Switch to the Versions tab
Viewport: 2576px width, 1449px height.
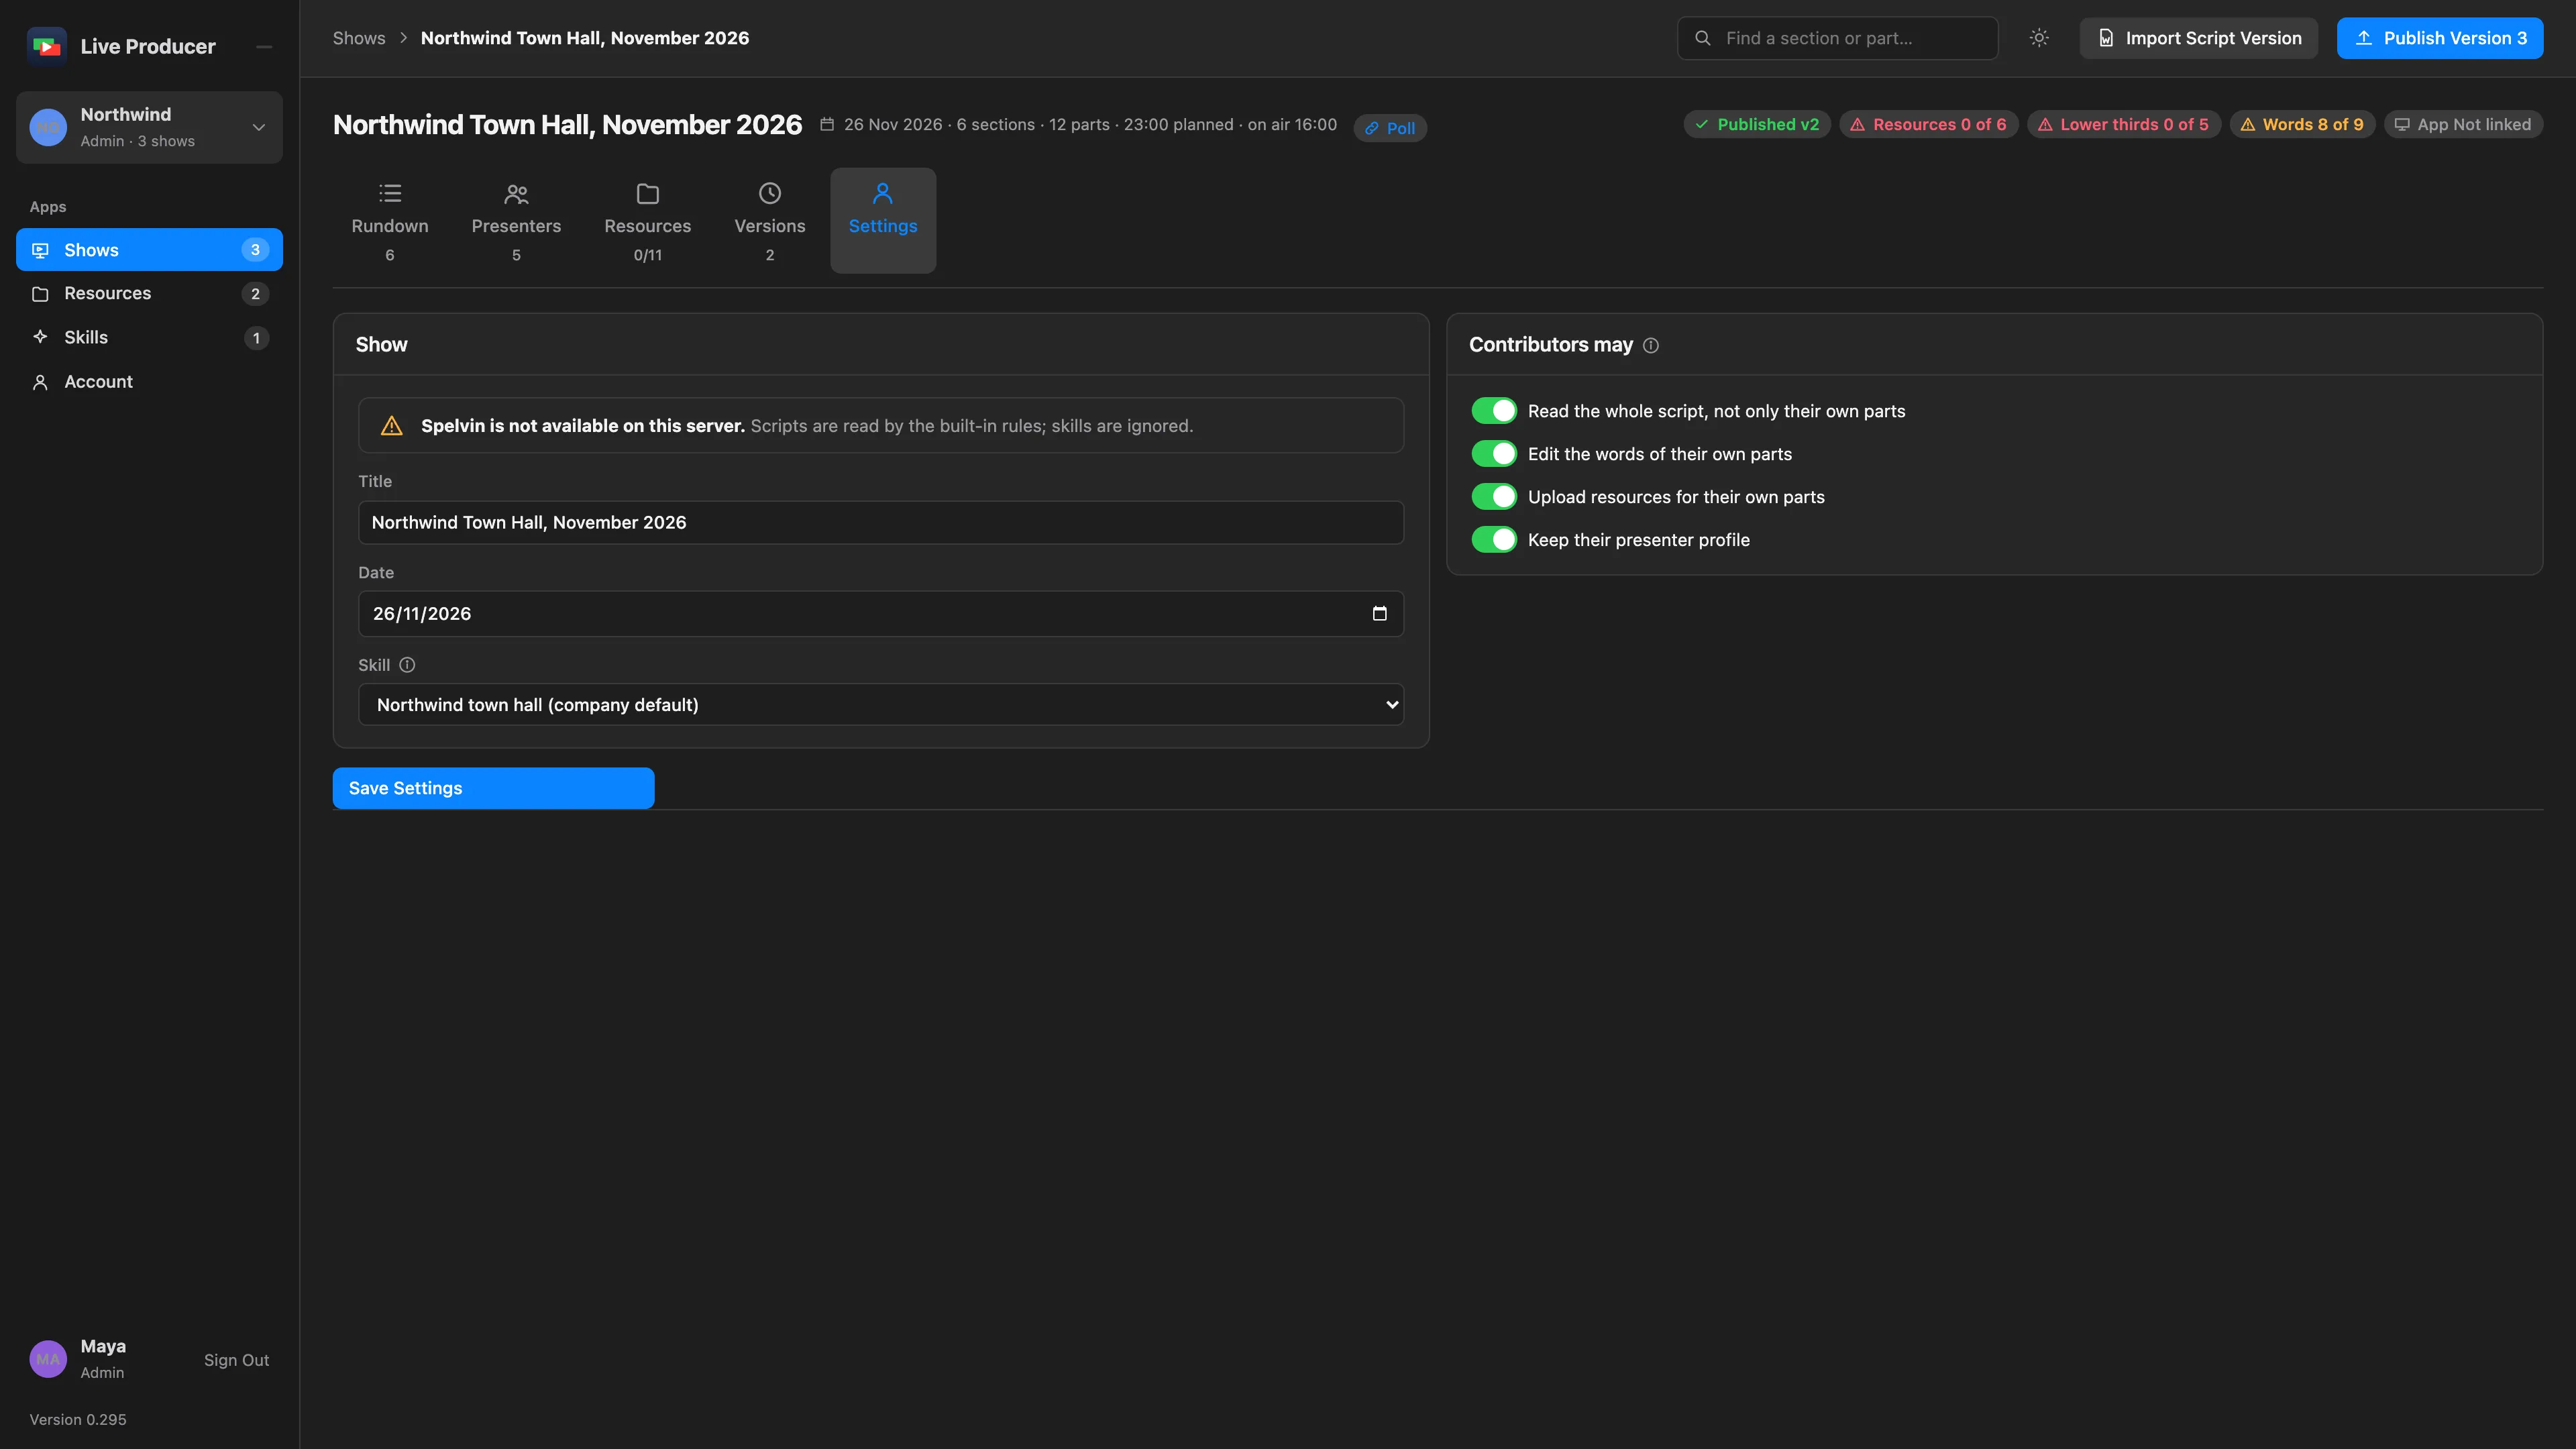pos(770,221)
